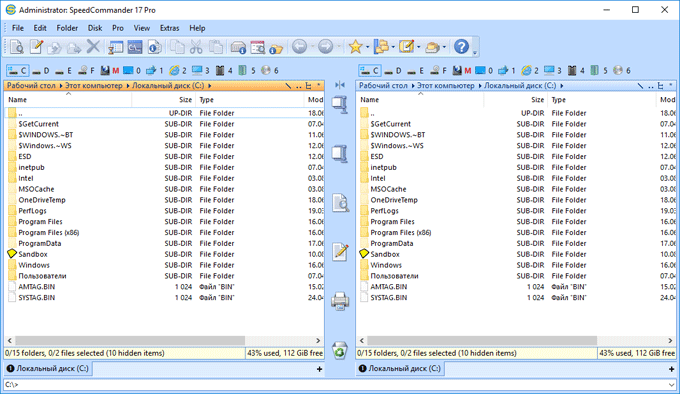
Task: Expand arrow after Локальный диск (C:) in left path
Action: tap(209, 86)
